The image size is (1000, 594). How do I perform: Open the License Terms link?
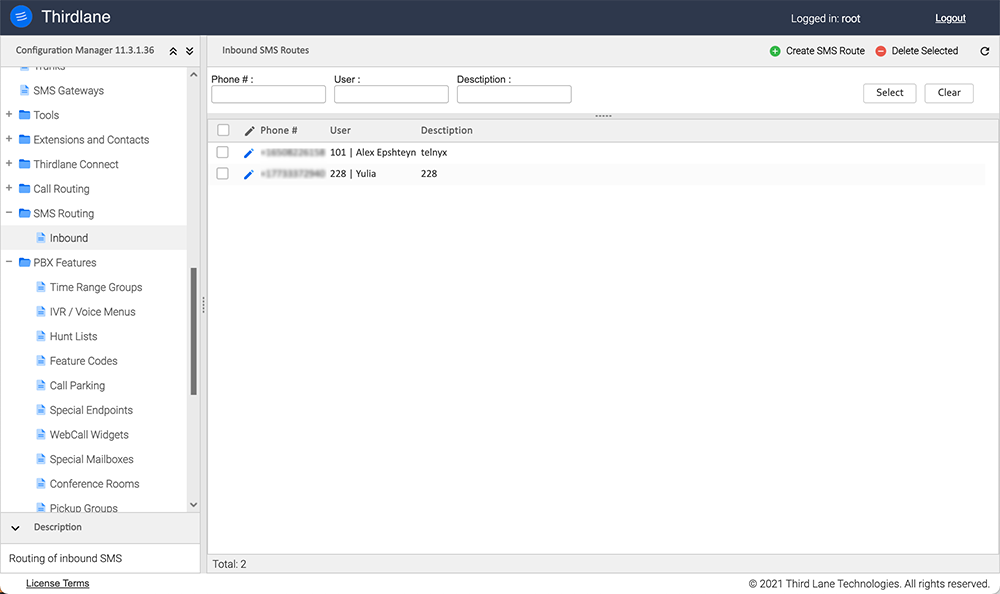click(57, 583)
